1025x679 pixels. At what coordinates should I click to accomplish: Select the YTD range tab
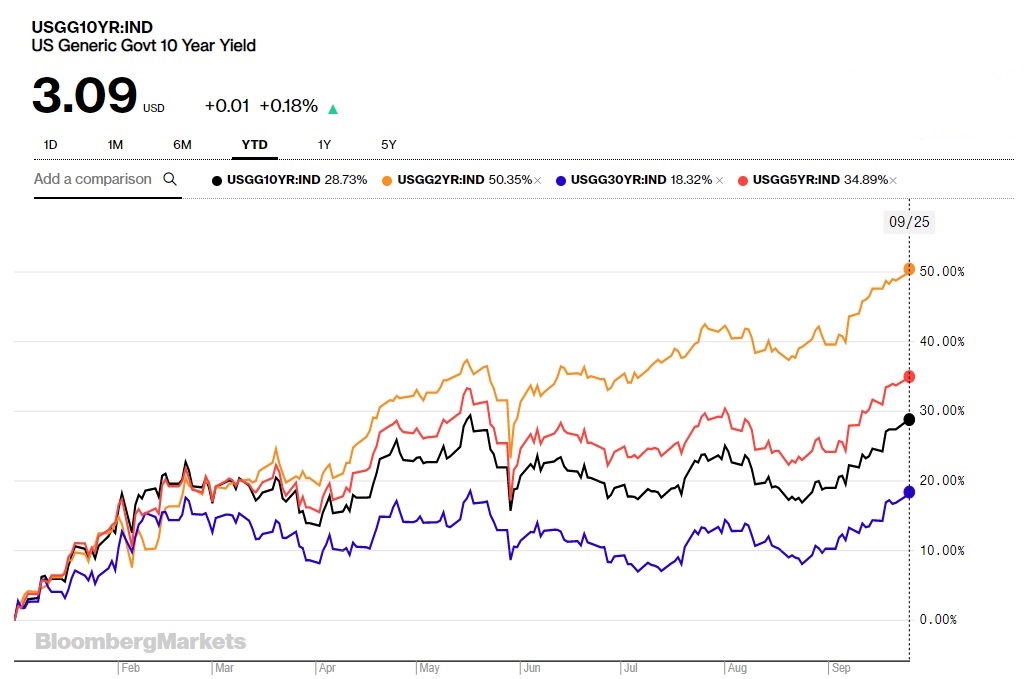click(x=254, y=145)
